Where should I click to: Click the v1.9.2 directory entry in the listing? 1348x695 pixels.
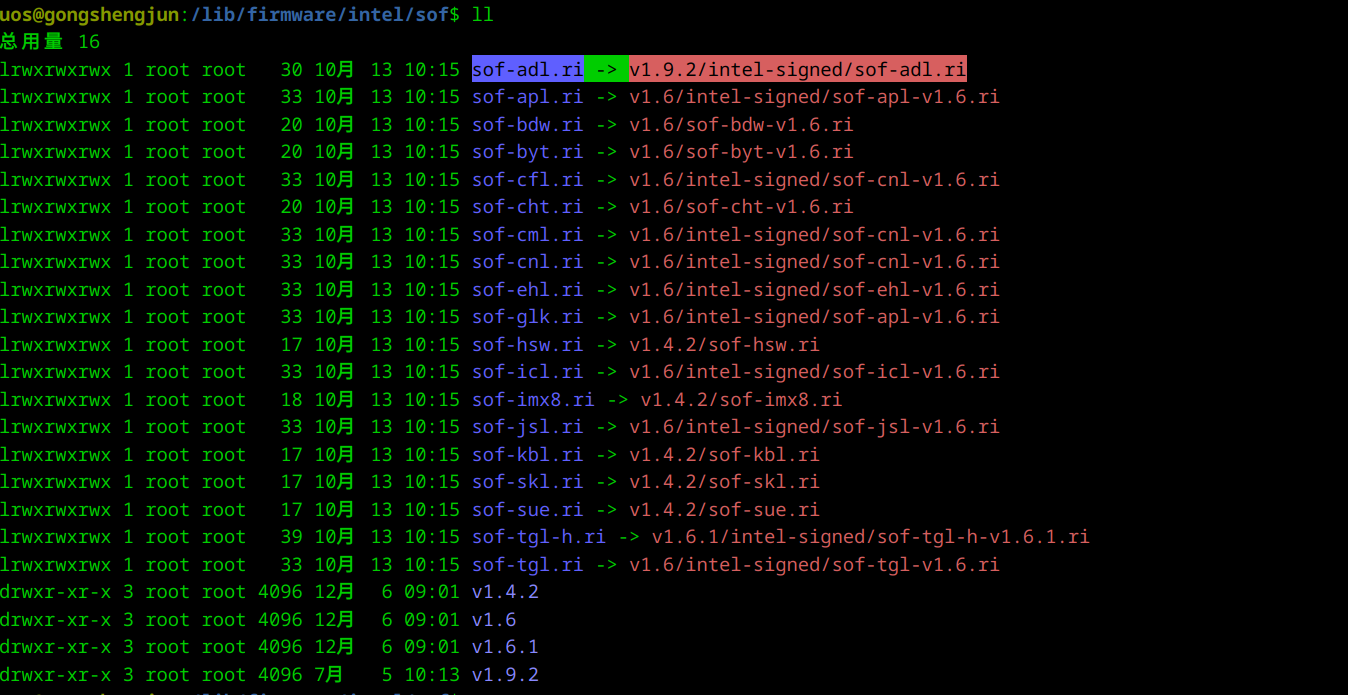click(x=505, y=675)
